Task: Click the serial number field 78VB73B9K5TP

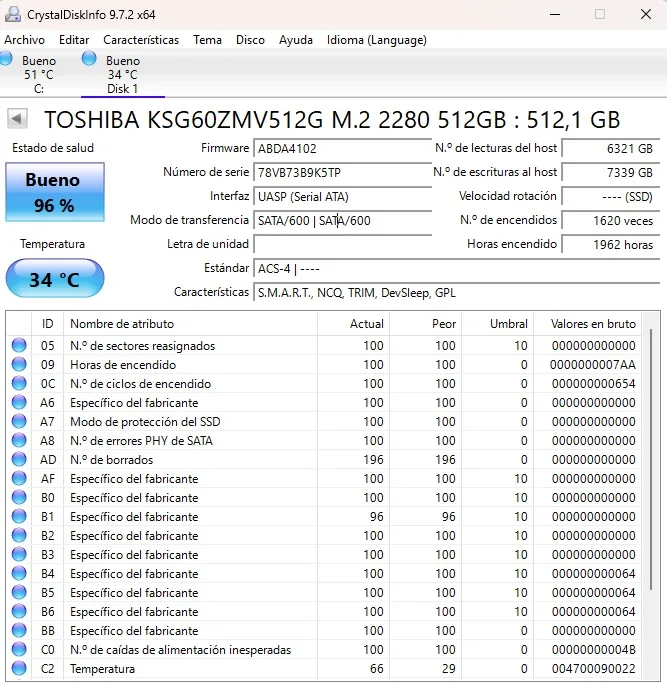Action: (342, 172)
